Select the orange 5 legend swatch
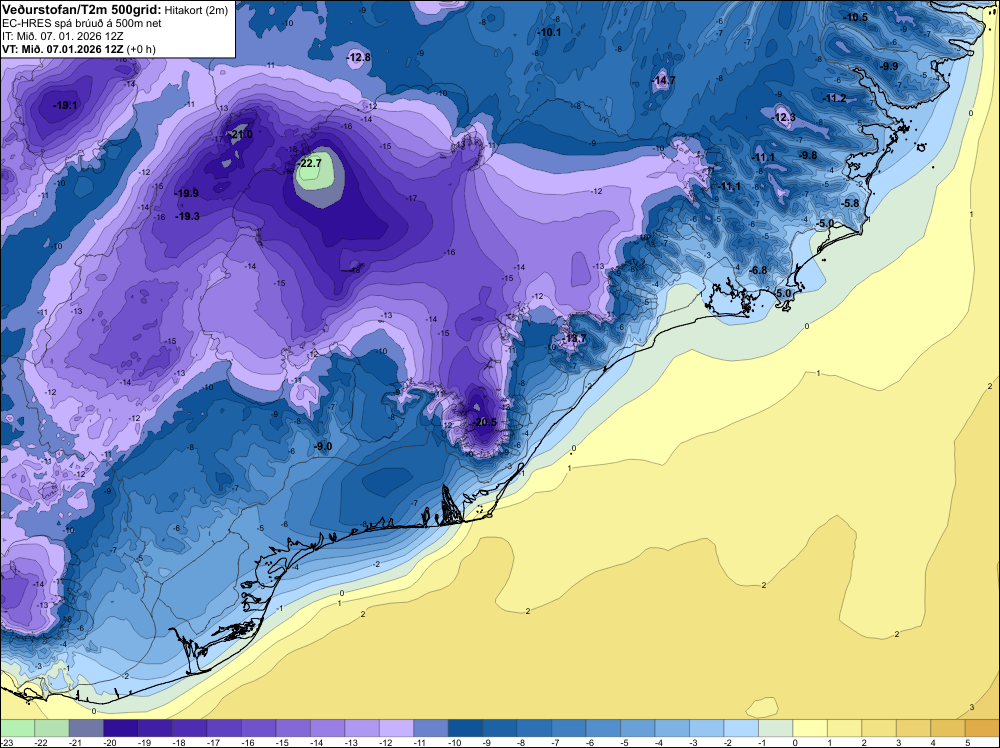 [982, 728]
